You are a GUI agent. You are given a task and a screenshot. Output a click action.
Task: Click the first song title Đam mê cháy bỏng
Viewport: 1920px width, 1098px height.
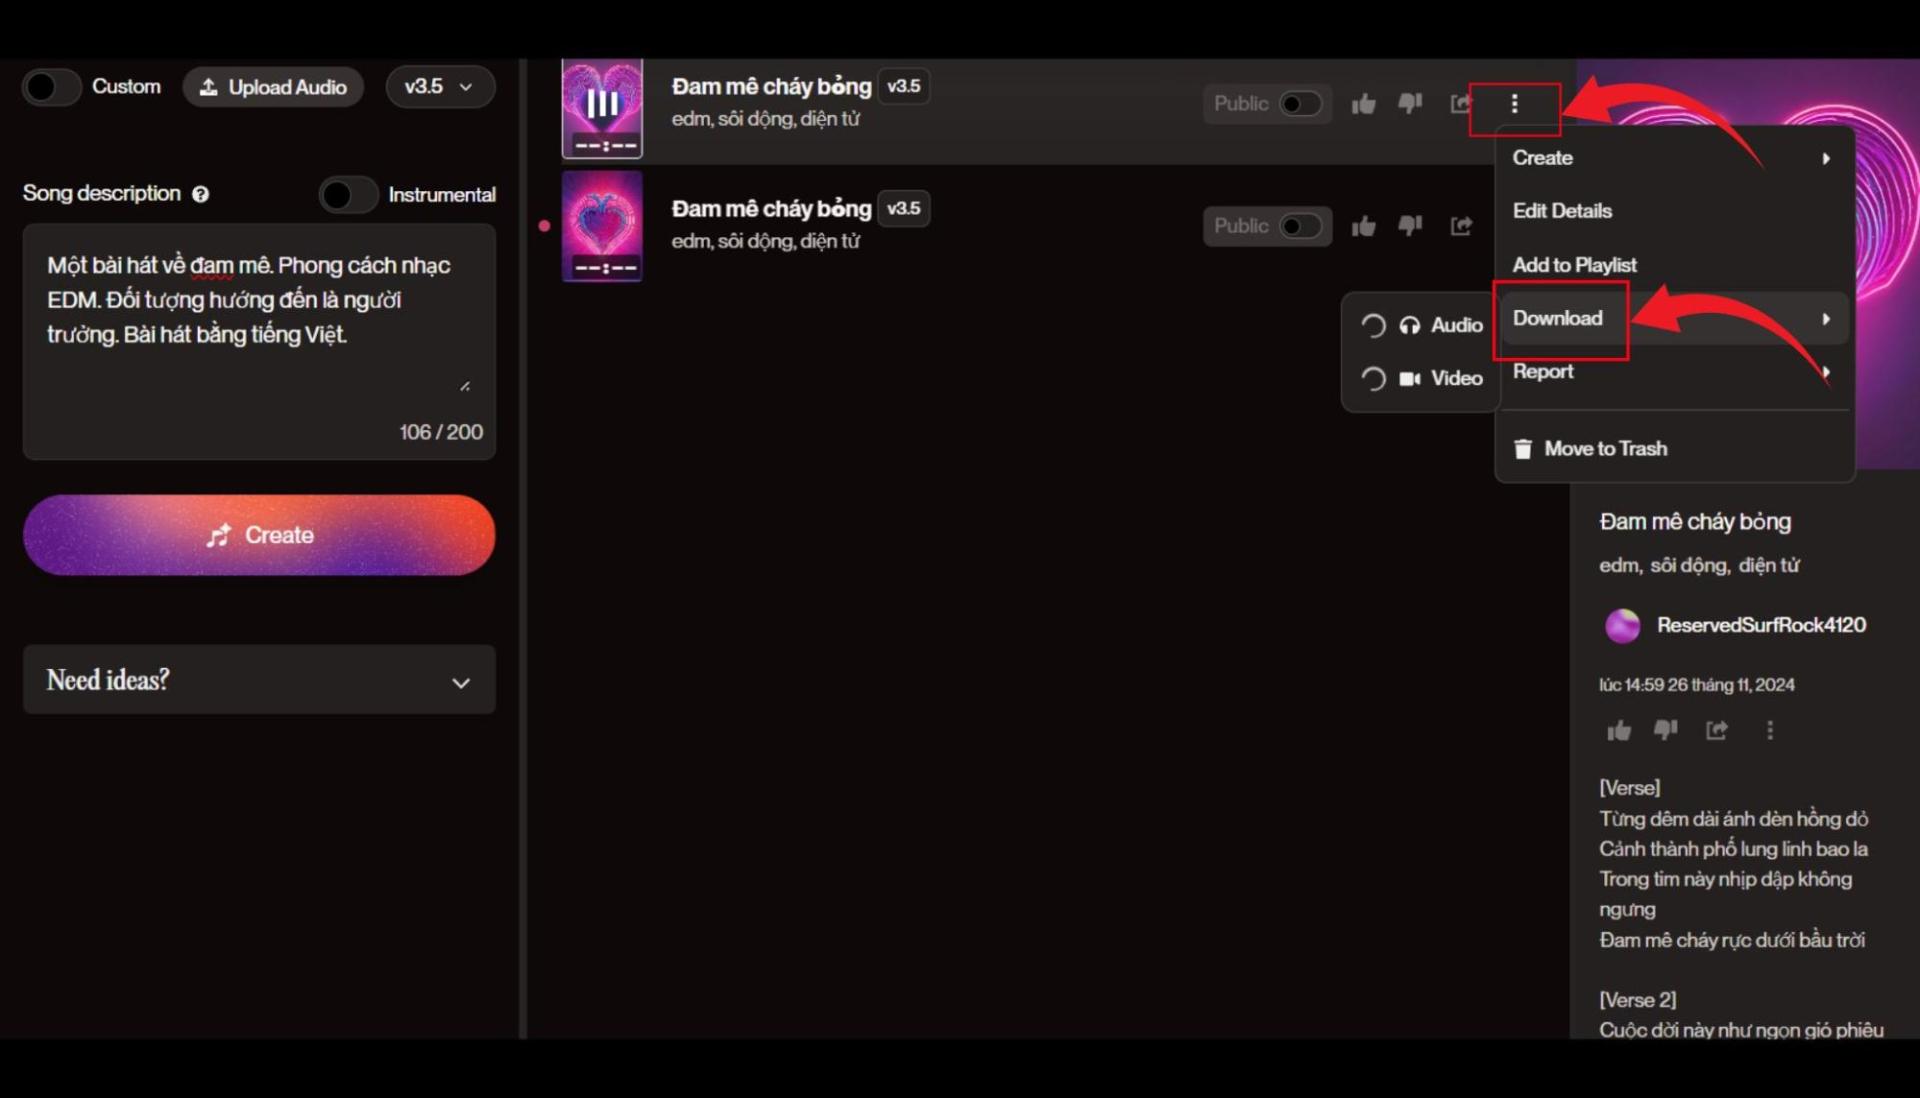click(771, 87)
